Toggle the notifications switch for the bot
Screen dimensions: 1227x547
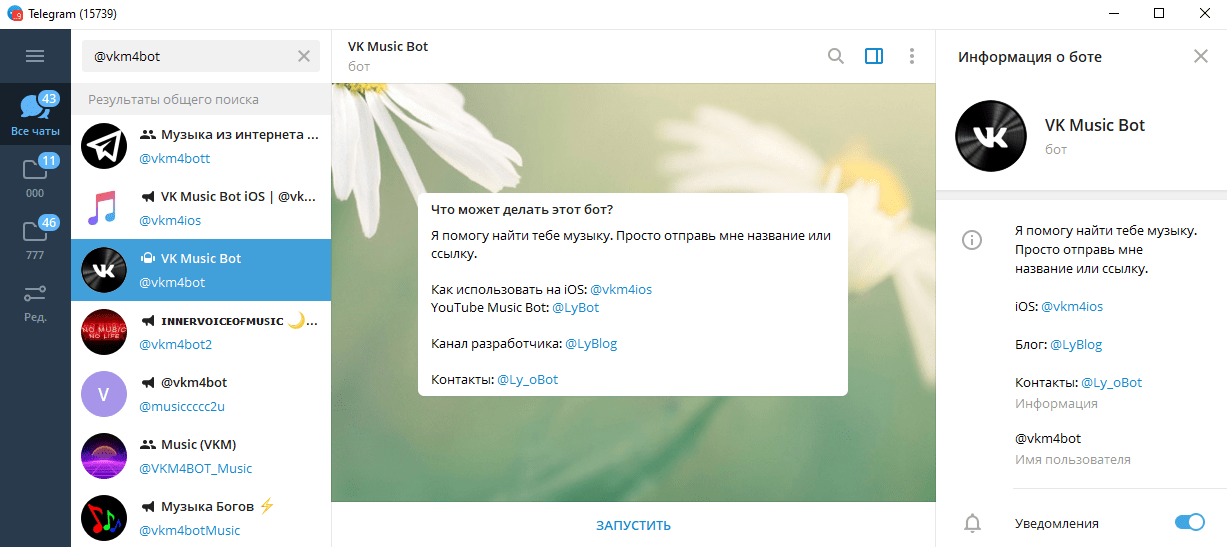pos(1189,522)
